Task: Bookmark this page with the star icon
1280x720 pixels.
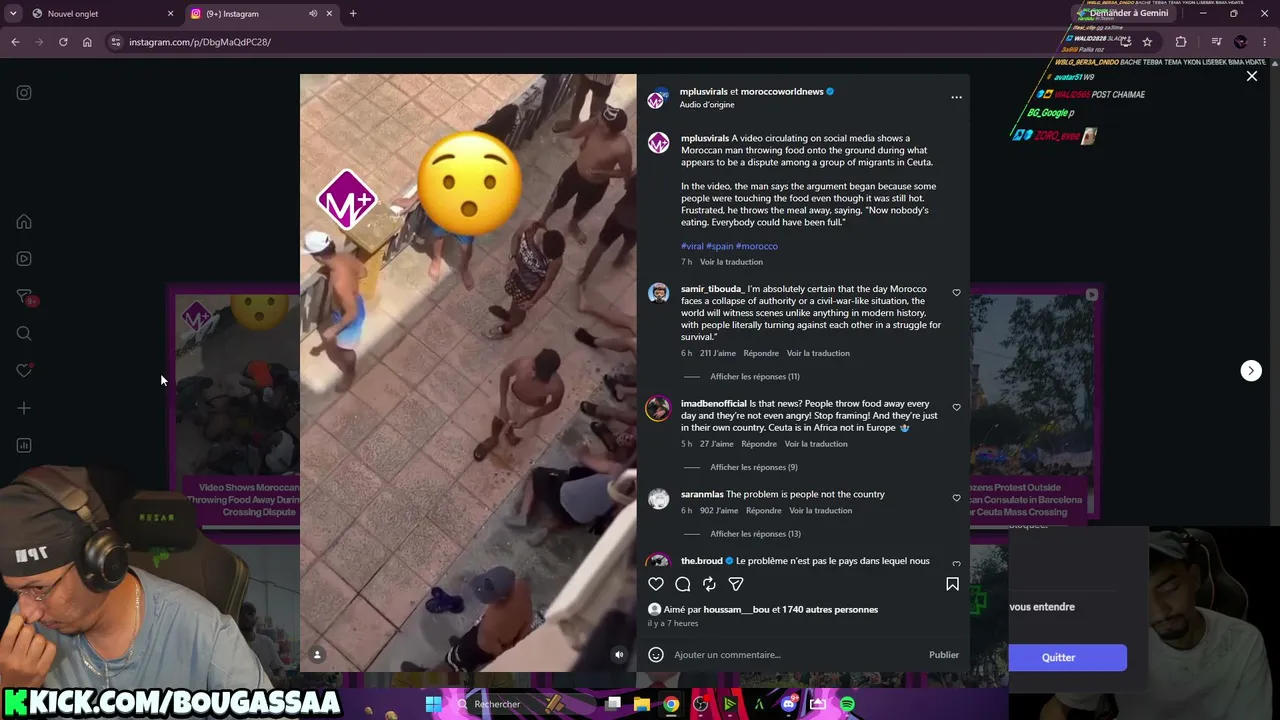Action: click(x=1147, y=42)
